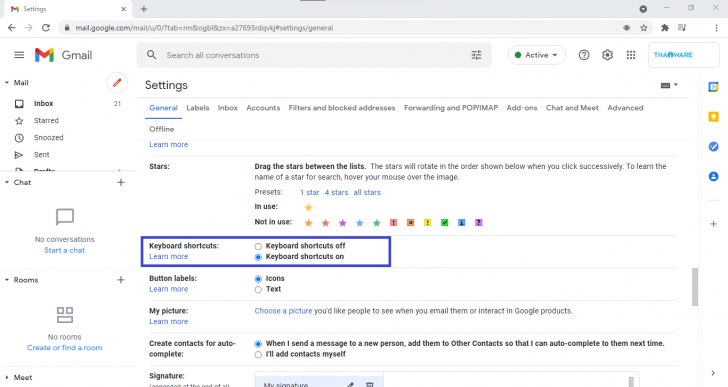
Task: Open the Support help icon
Action: coord(584,55)
